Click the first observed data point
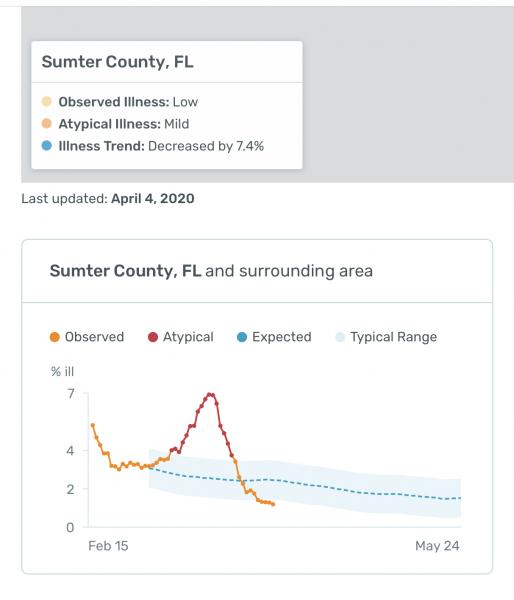This screenshot has height=600, width=514. [92, 425]
